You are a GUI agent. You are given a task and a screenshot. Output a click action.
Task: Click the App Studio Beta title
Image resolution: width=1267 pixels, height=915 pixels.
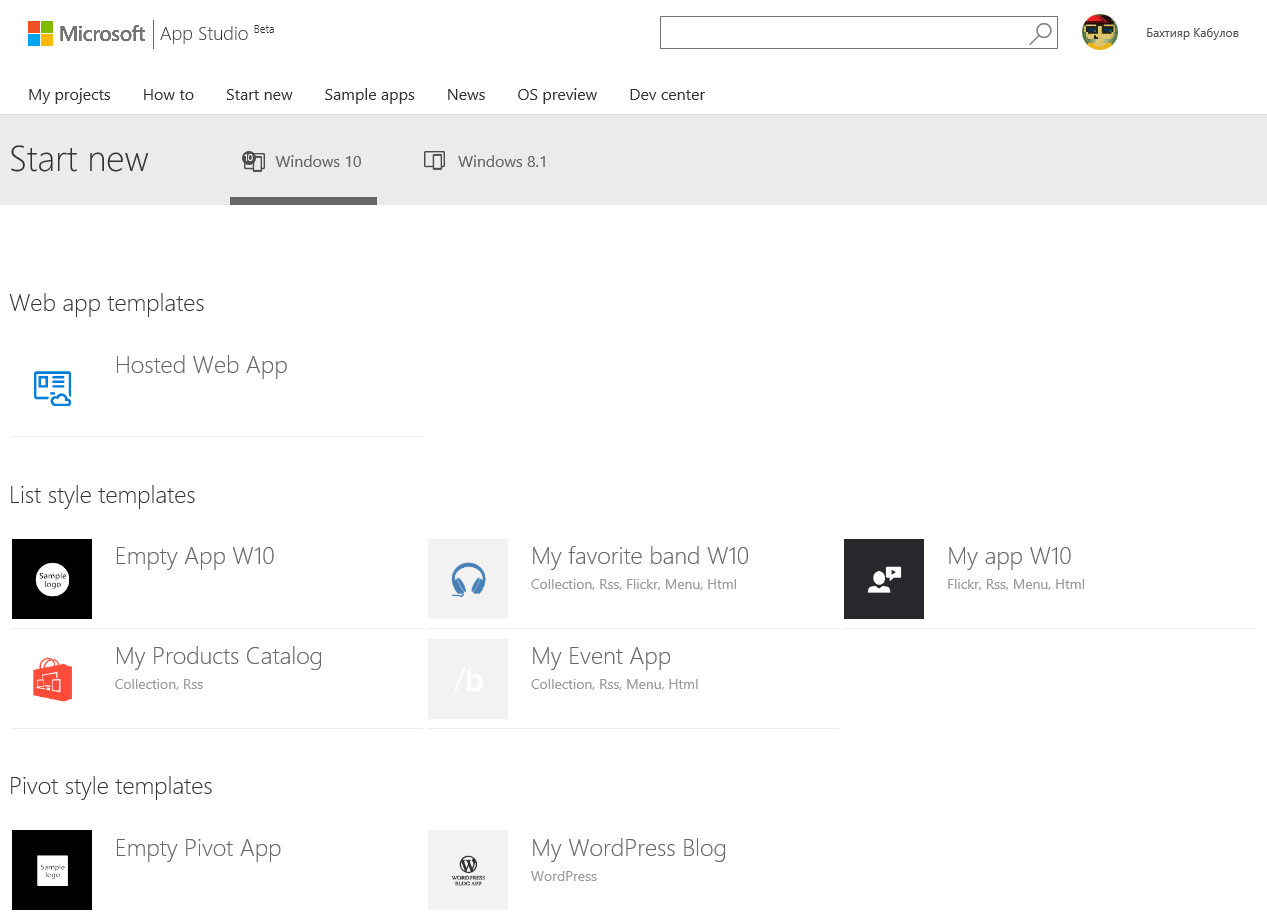tap(217, 33)
